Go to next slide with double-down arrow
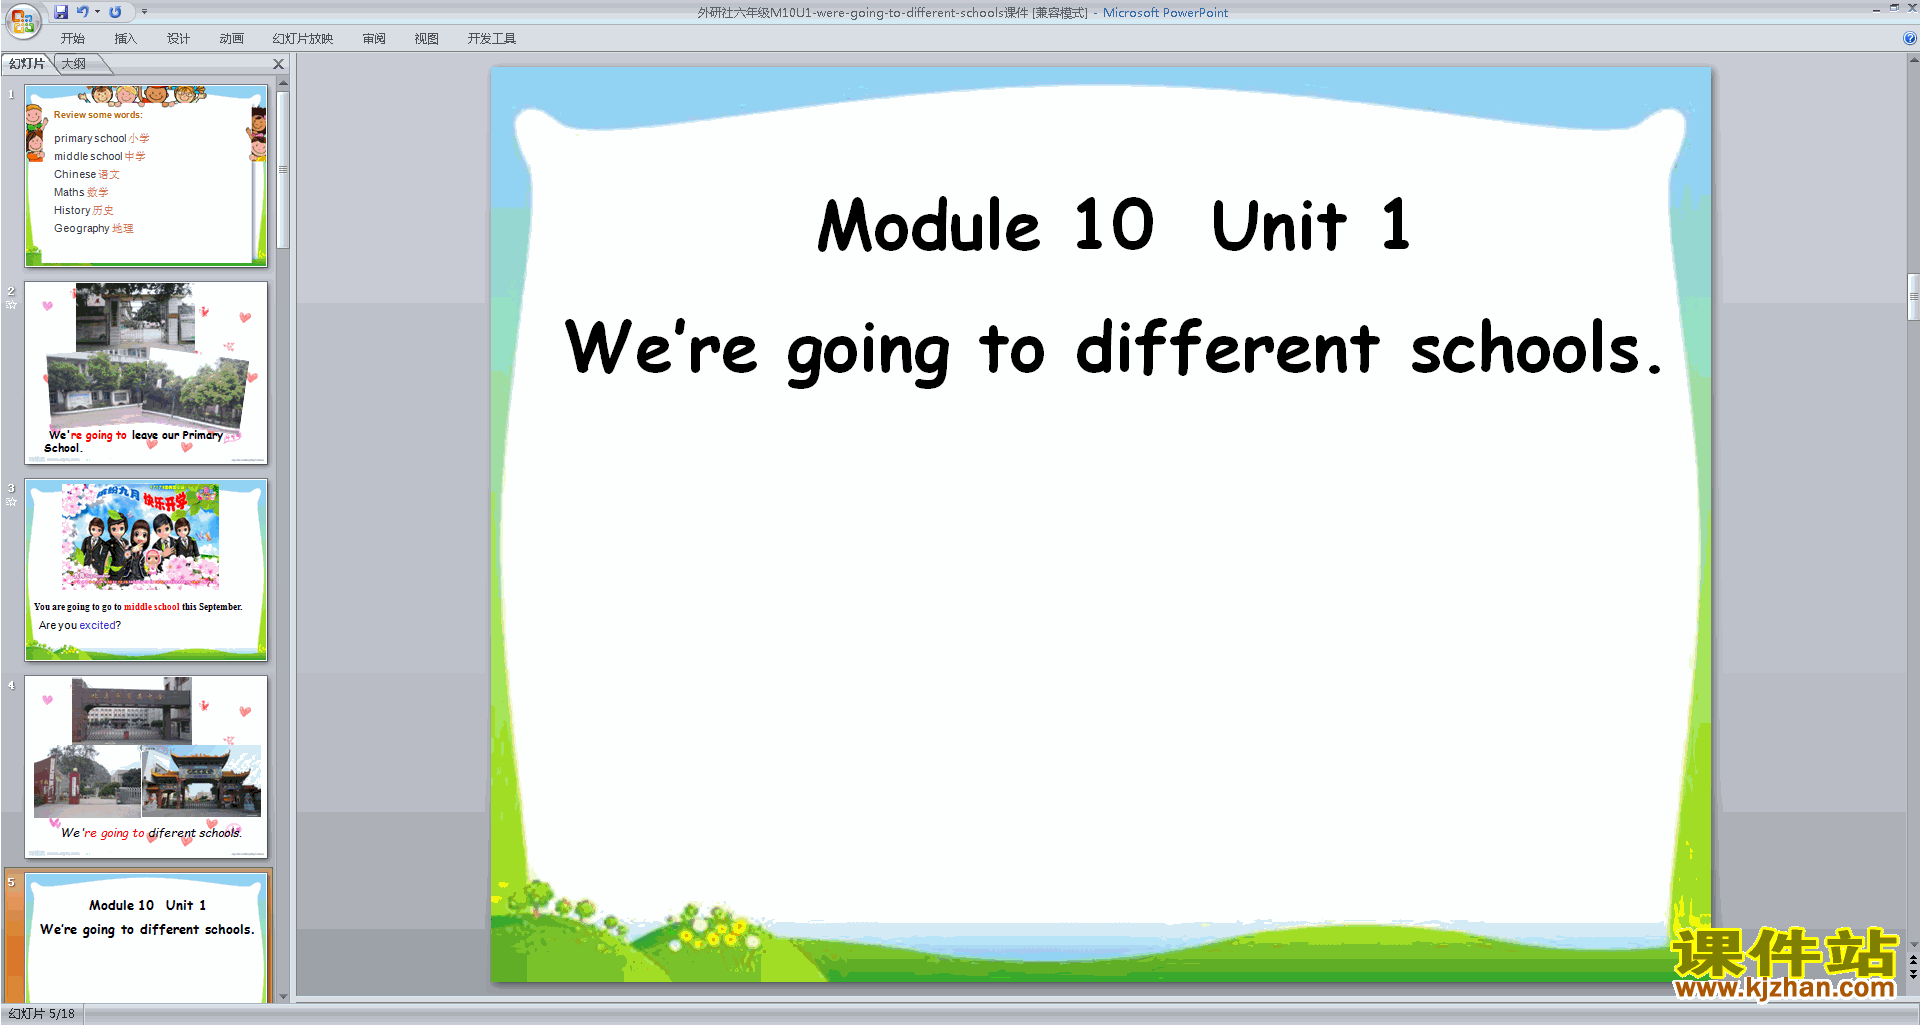Screen dimensions: 1920x1025 point(1913,974)
